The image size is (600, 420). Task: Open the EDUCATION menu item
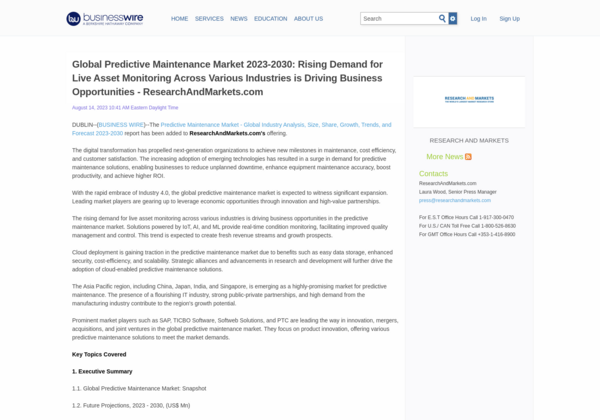(x=271, y=19)
